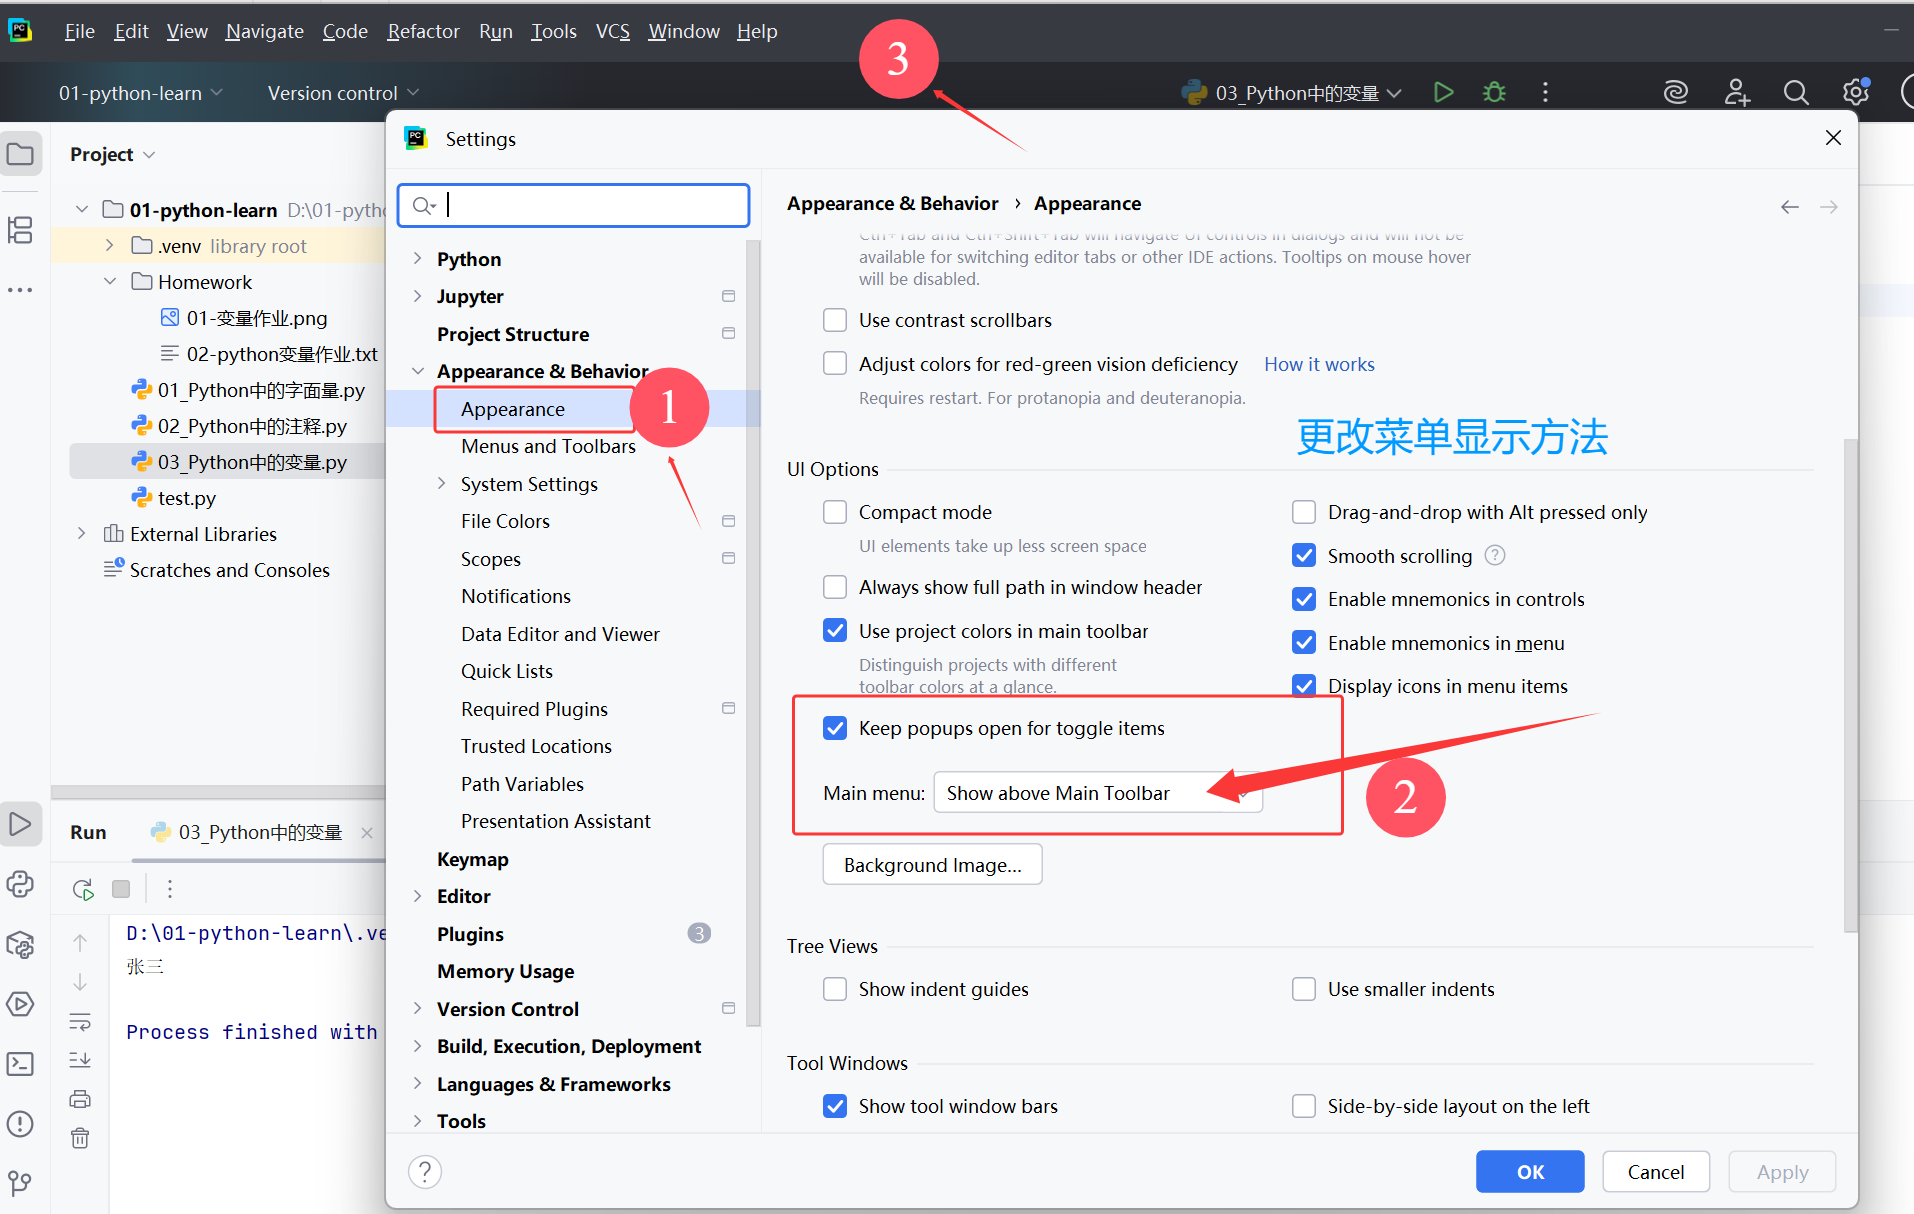Click the green Run triangle in main toolbar
Screen dimensions: 1914x1214
tap(1443, 92)
